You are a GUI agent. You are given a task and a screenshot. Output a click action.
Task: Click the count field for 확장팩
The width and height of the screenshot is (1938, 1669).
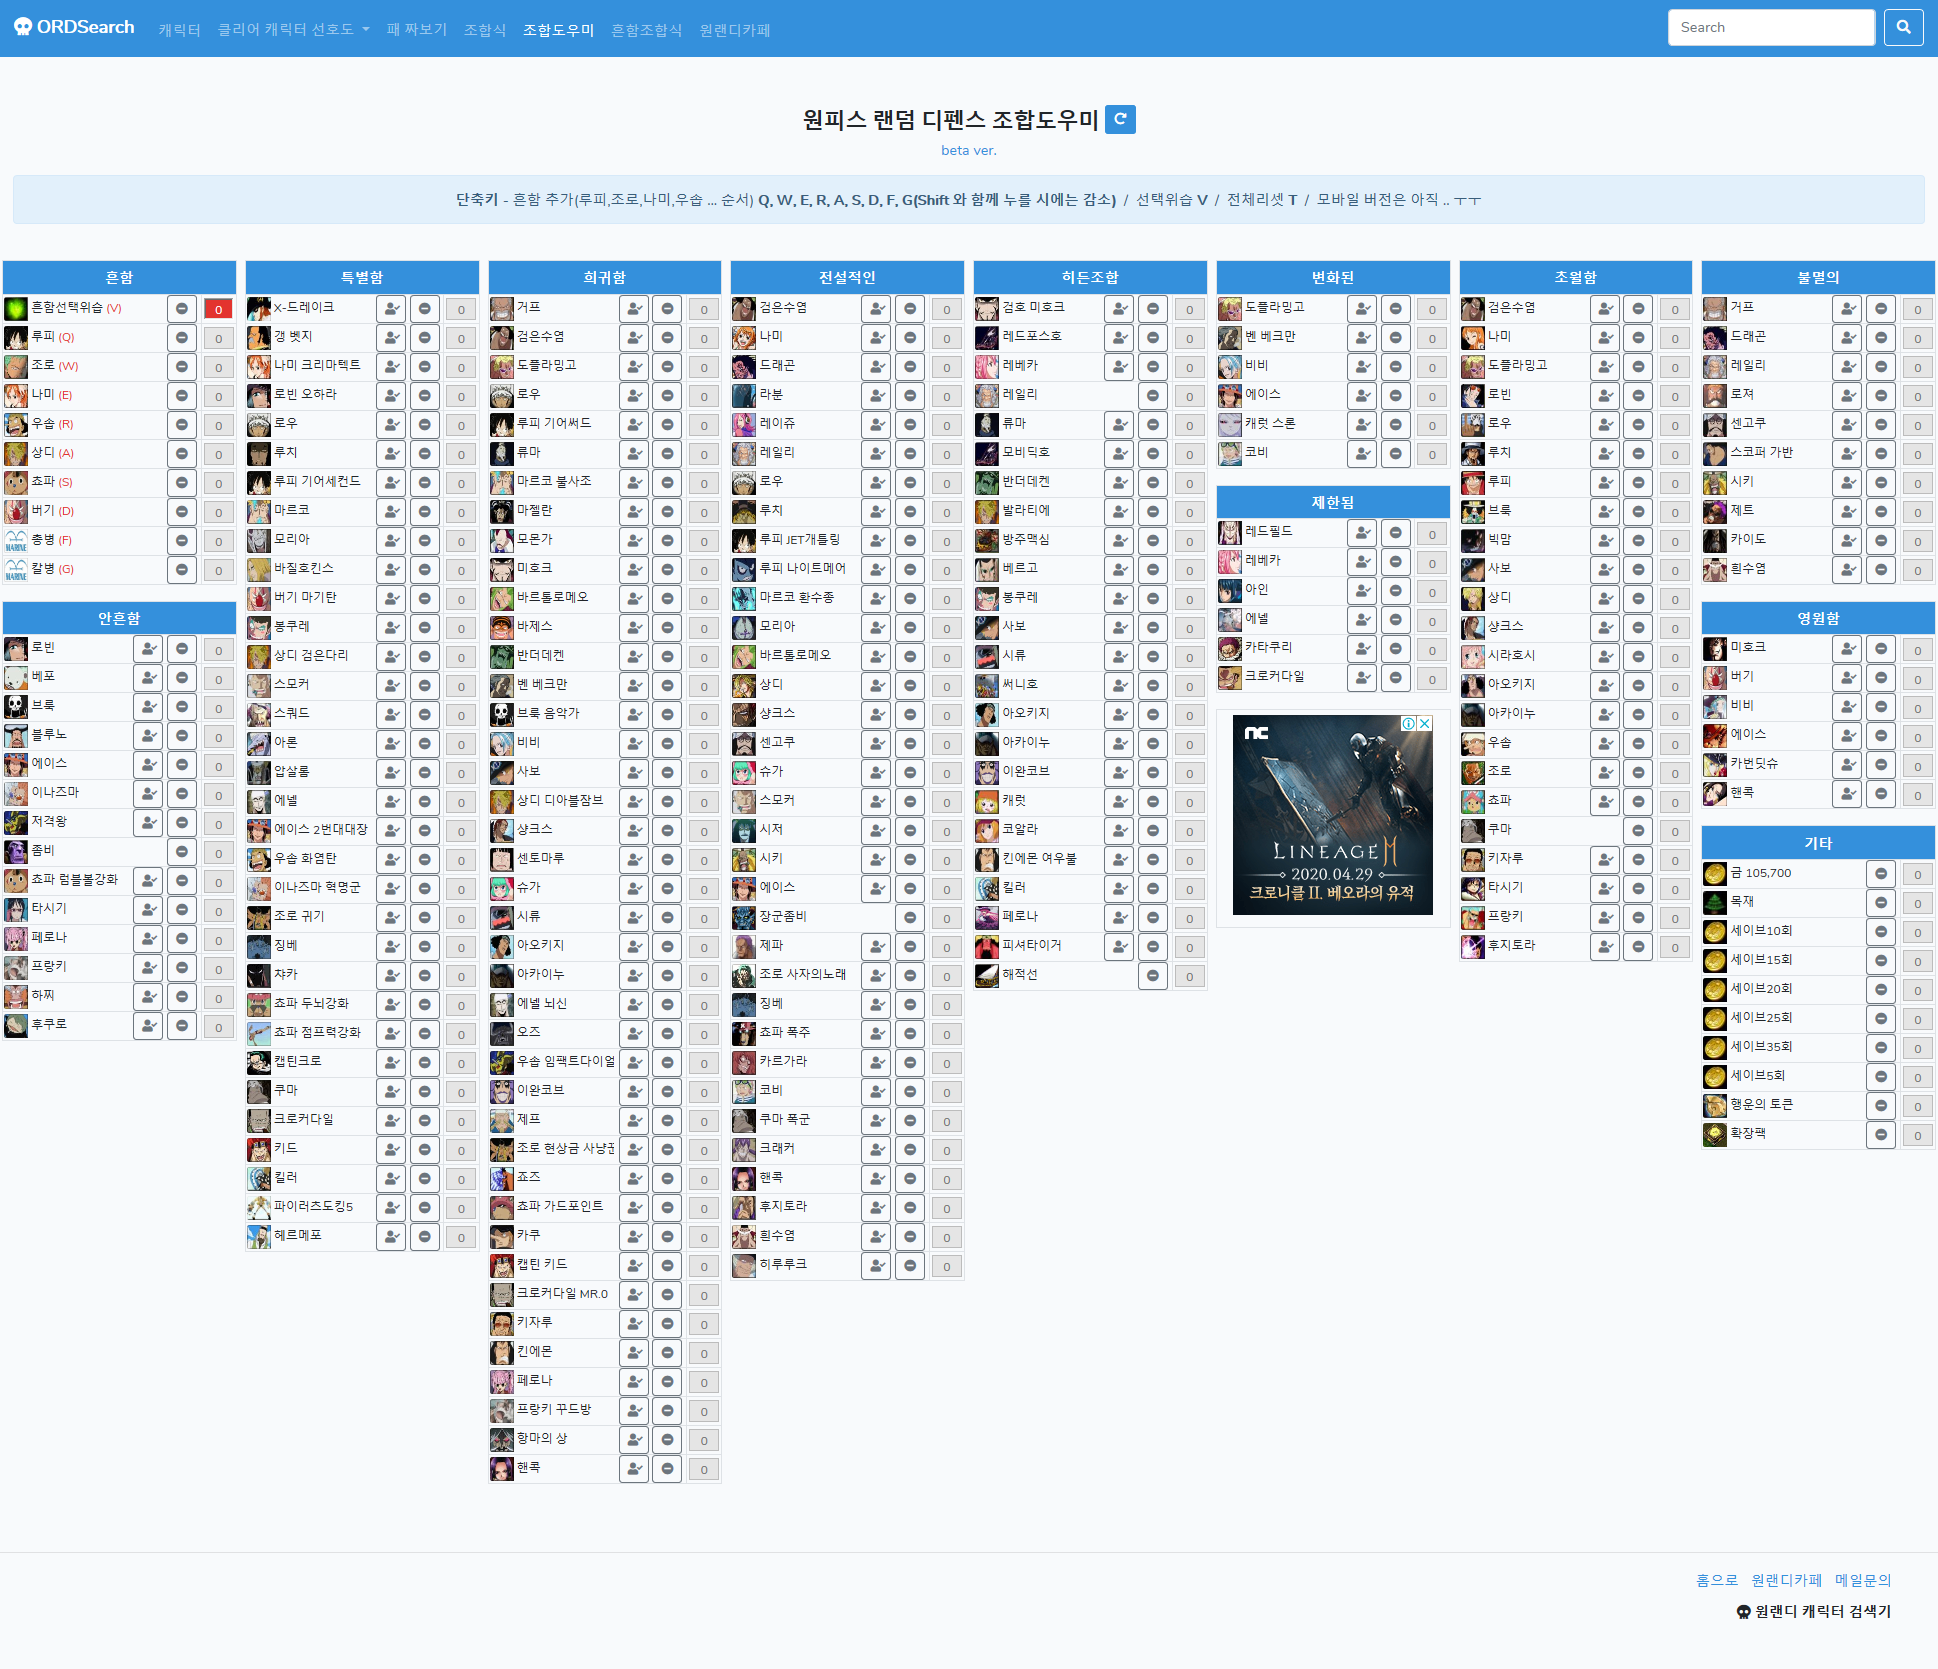coord(1917,1135)
